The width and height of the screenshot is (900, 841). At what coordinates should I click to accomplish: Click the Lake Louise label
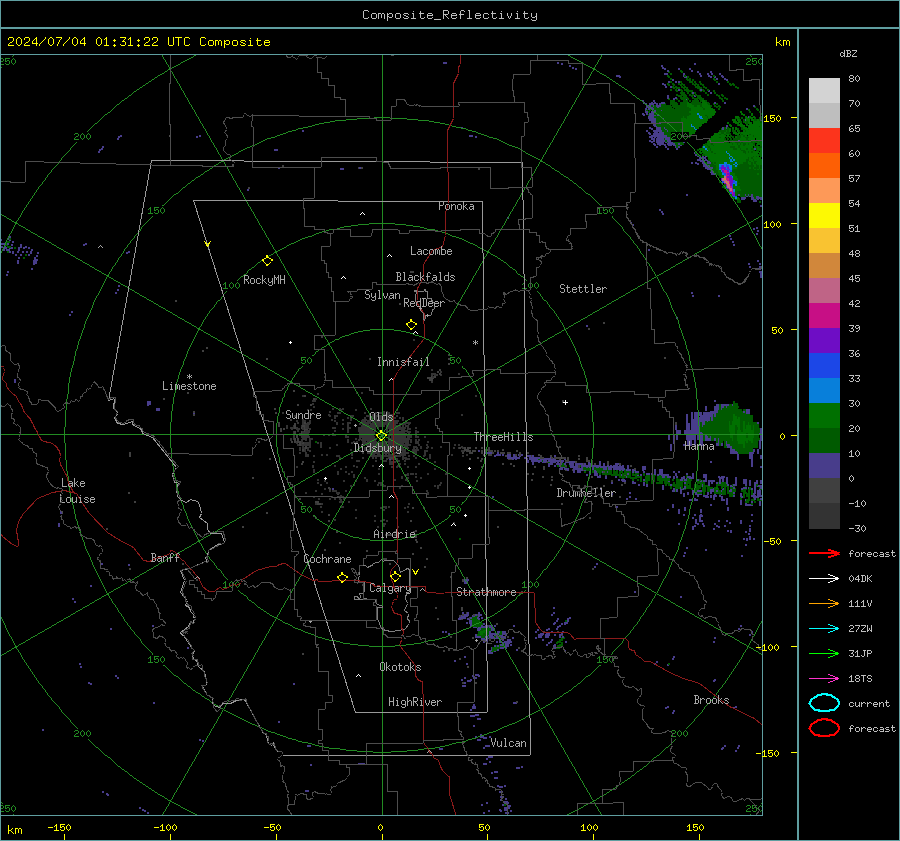[x=77, y=491]
